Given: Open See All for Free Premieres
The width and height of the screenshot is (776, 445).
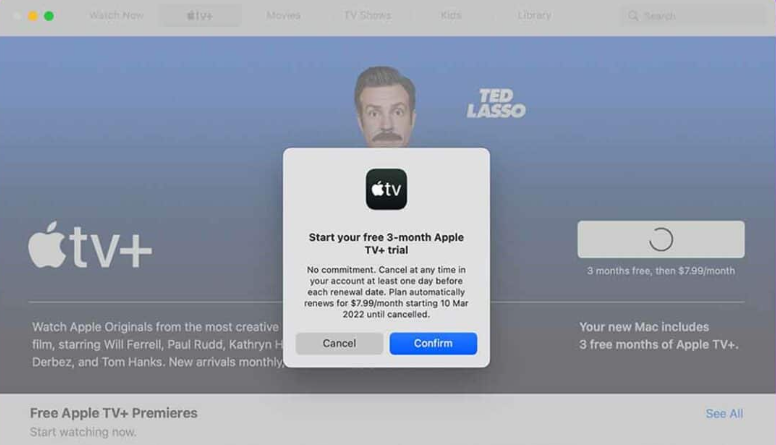Looking at the screenshot, I should coord(724,413).
